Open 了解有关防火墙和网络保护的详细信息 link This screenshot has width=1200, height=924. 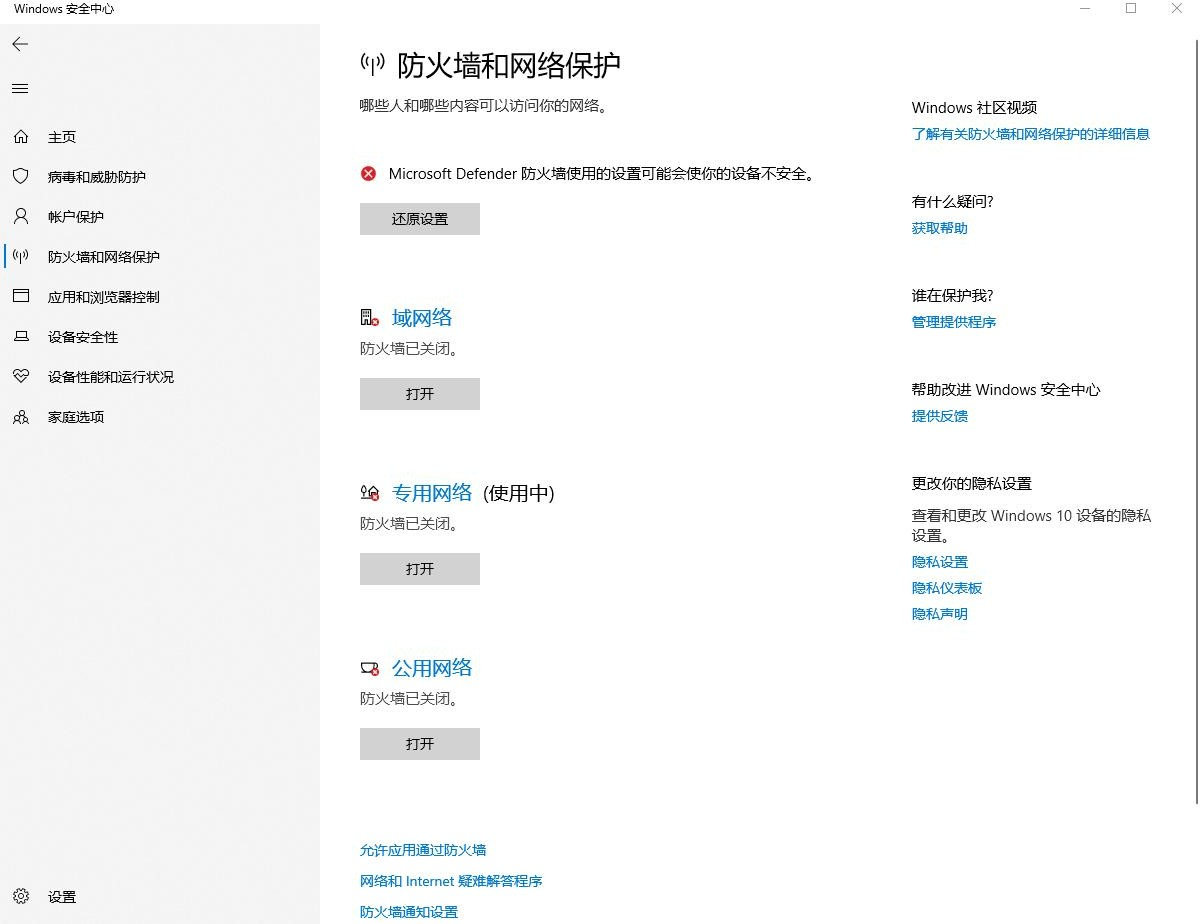point(1031,134)
